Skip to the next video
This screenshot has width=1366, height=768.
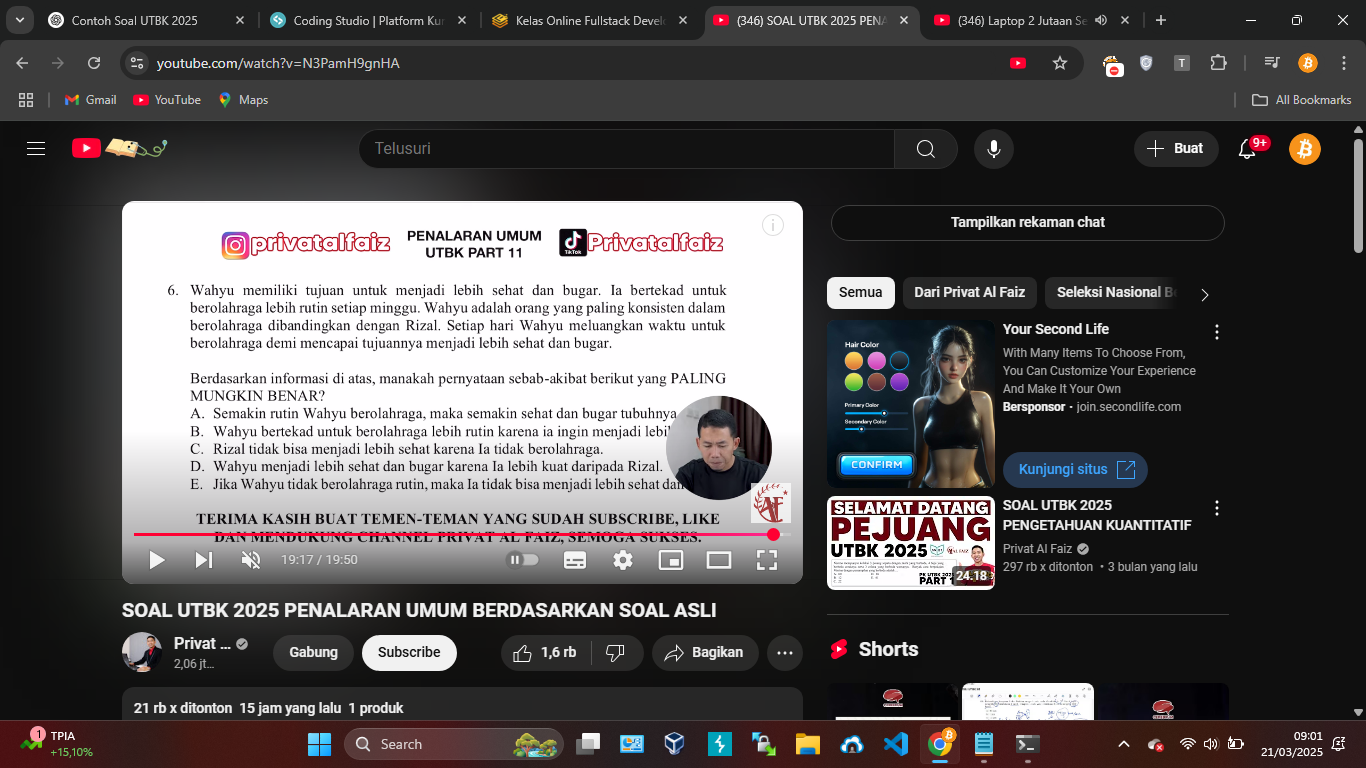(x=204, y=560)
